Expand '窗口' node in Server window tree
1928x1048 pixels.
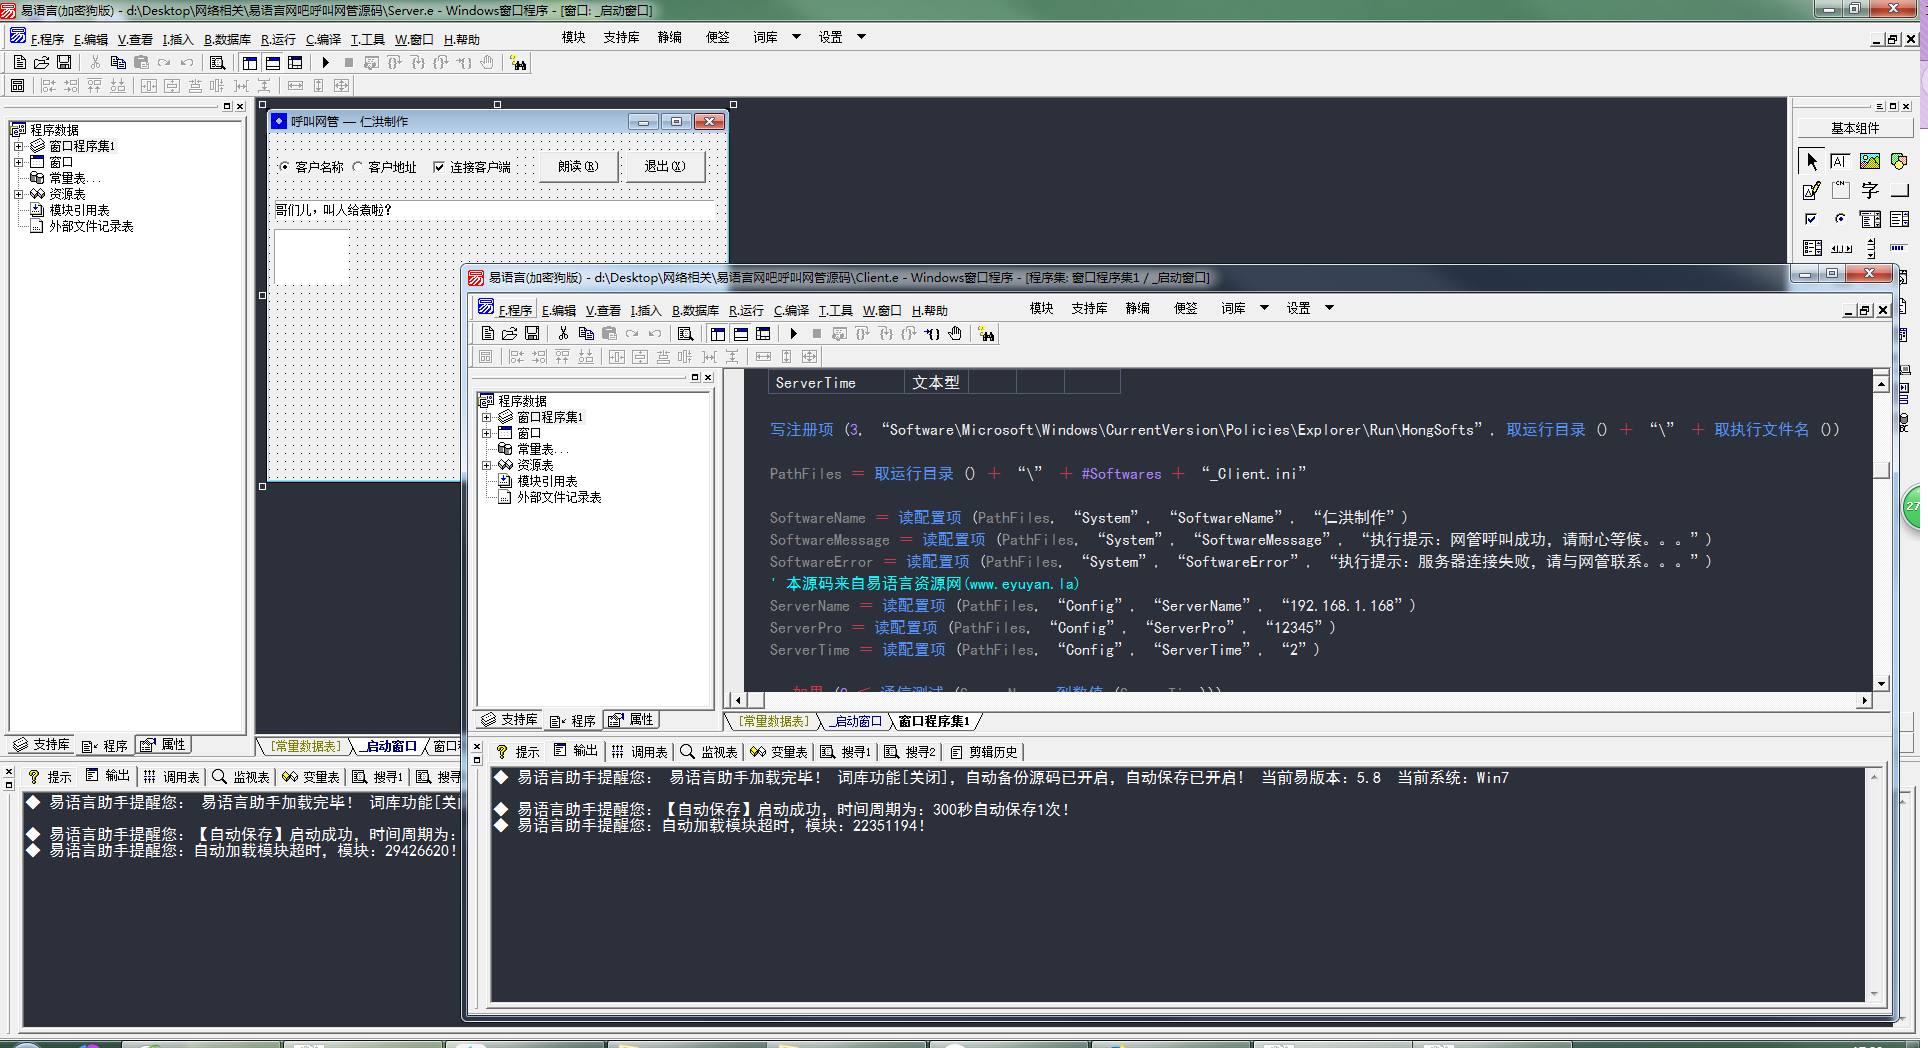click(x=18, y=162)
